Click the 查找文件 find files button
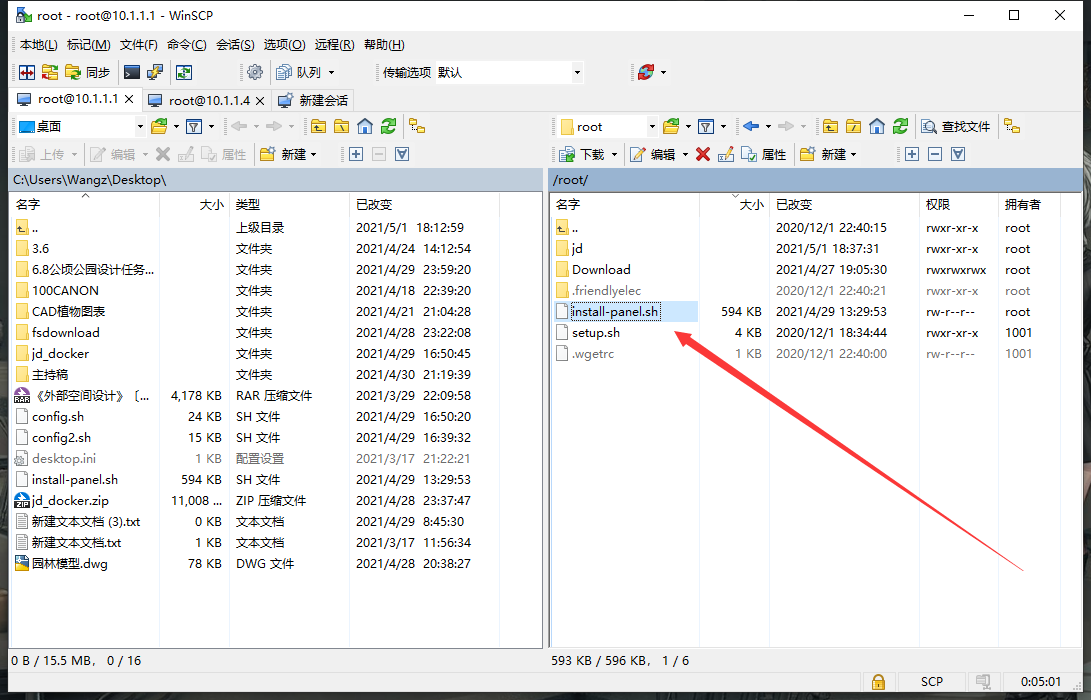Viewport: 1091px width, 700px height. coord(956,126)
